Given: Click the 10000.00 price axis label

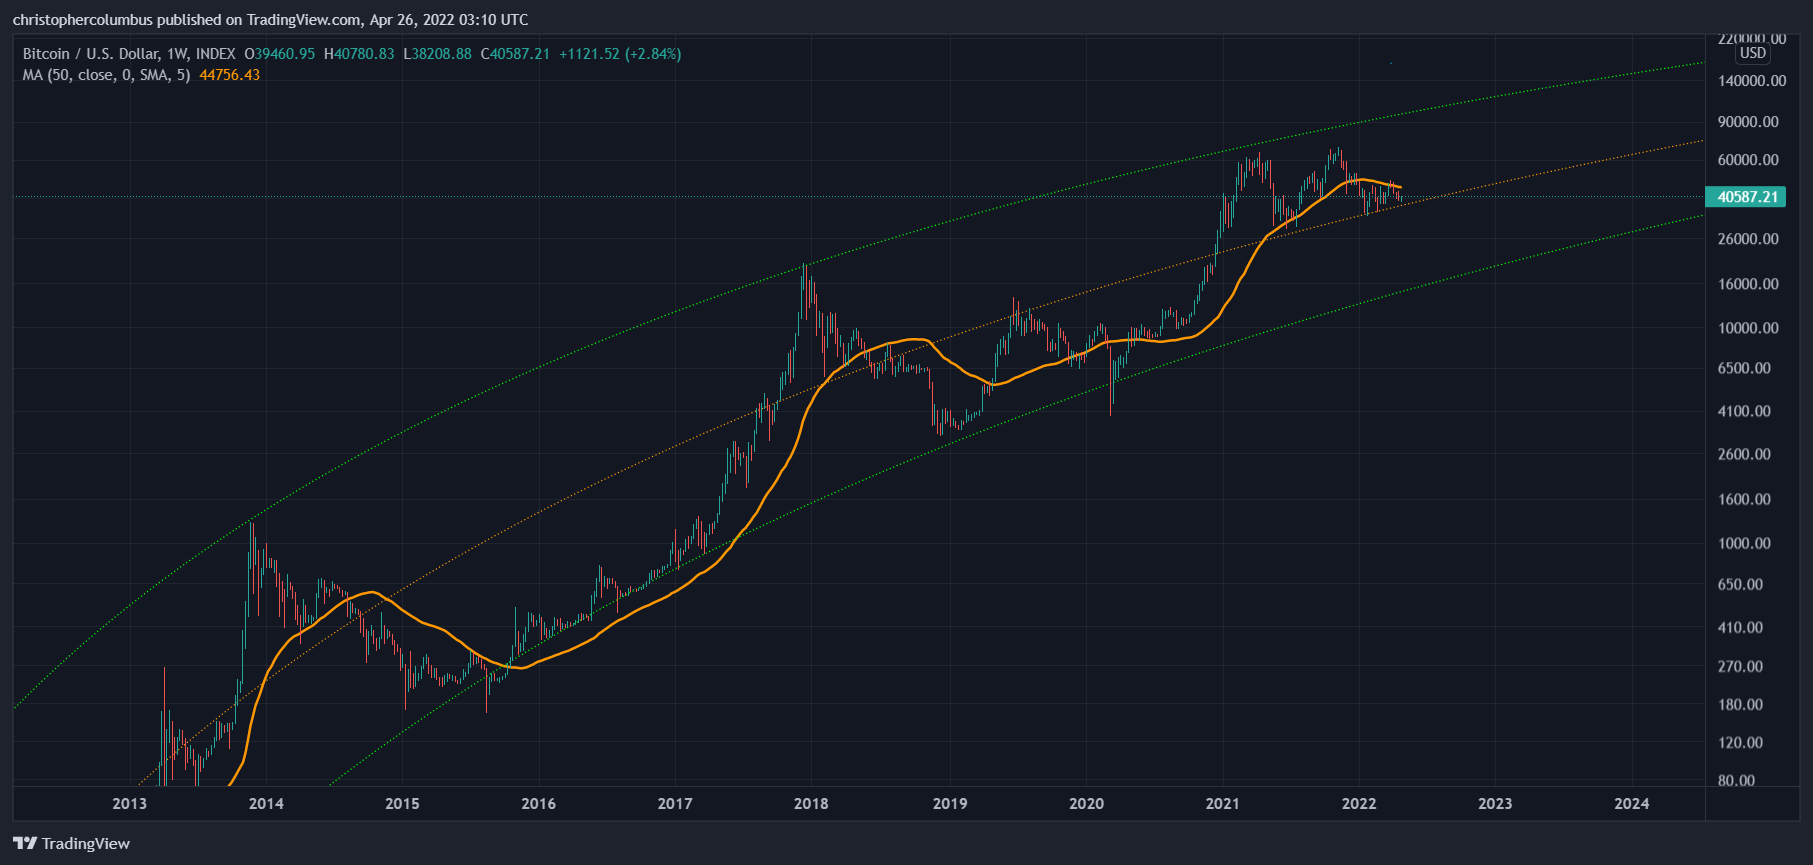Looking at the screenshot, I should click(x=1748, y=328).
